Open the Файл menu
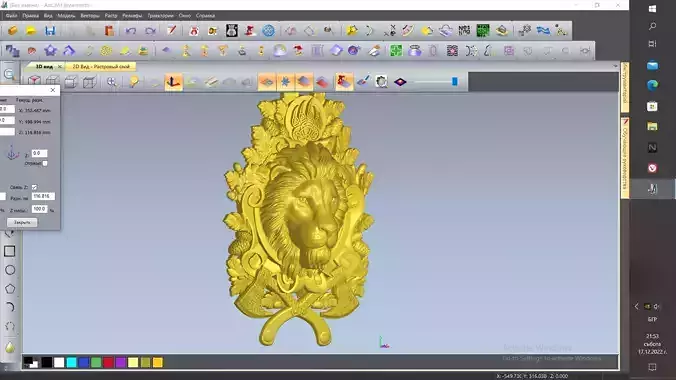 [x=12, y=16]
